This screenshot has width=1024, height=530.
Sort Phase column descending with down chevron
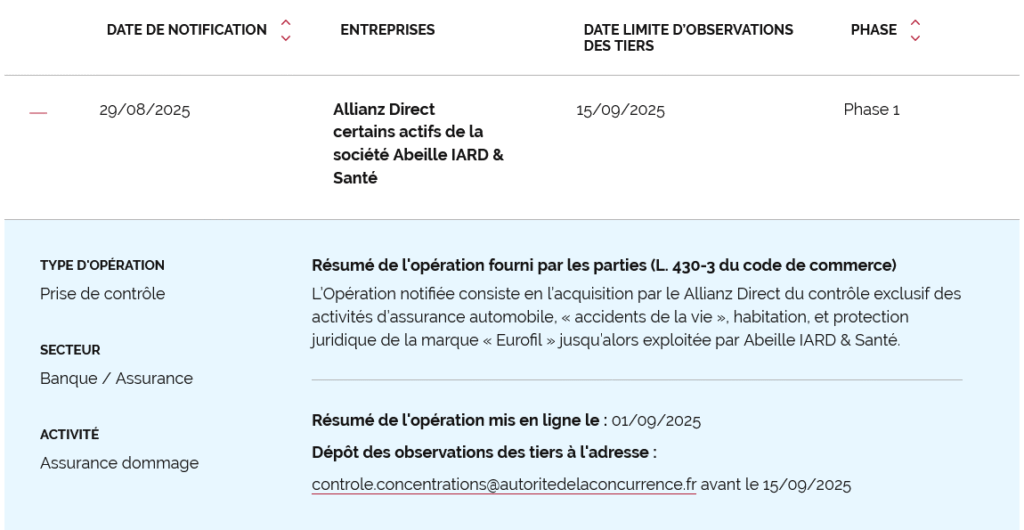point(915,38)
